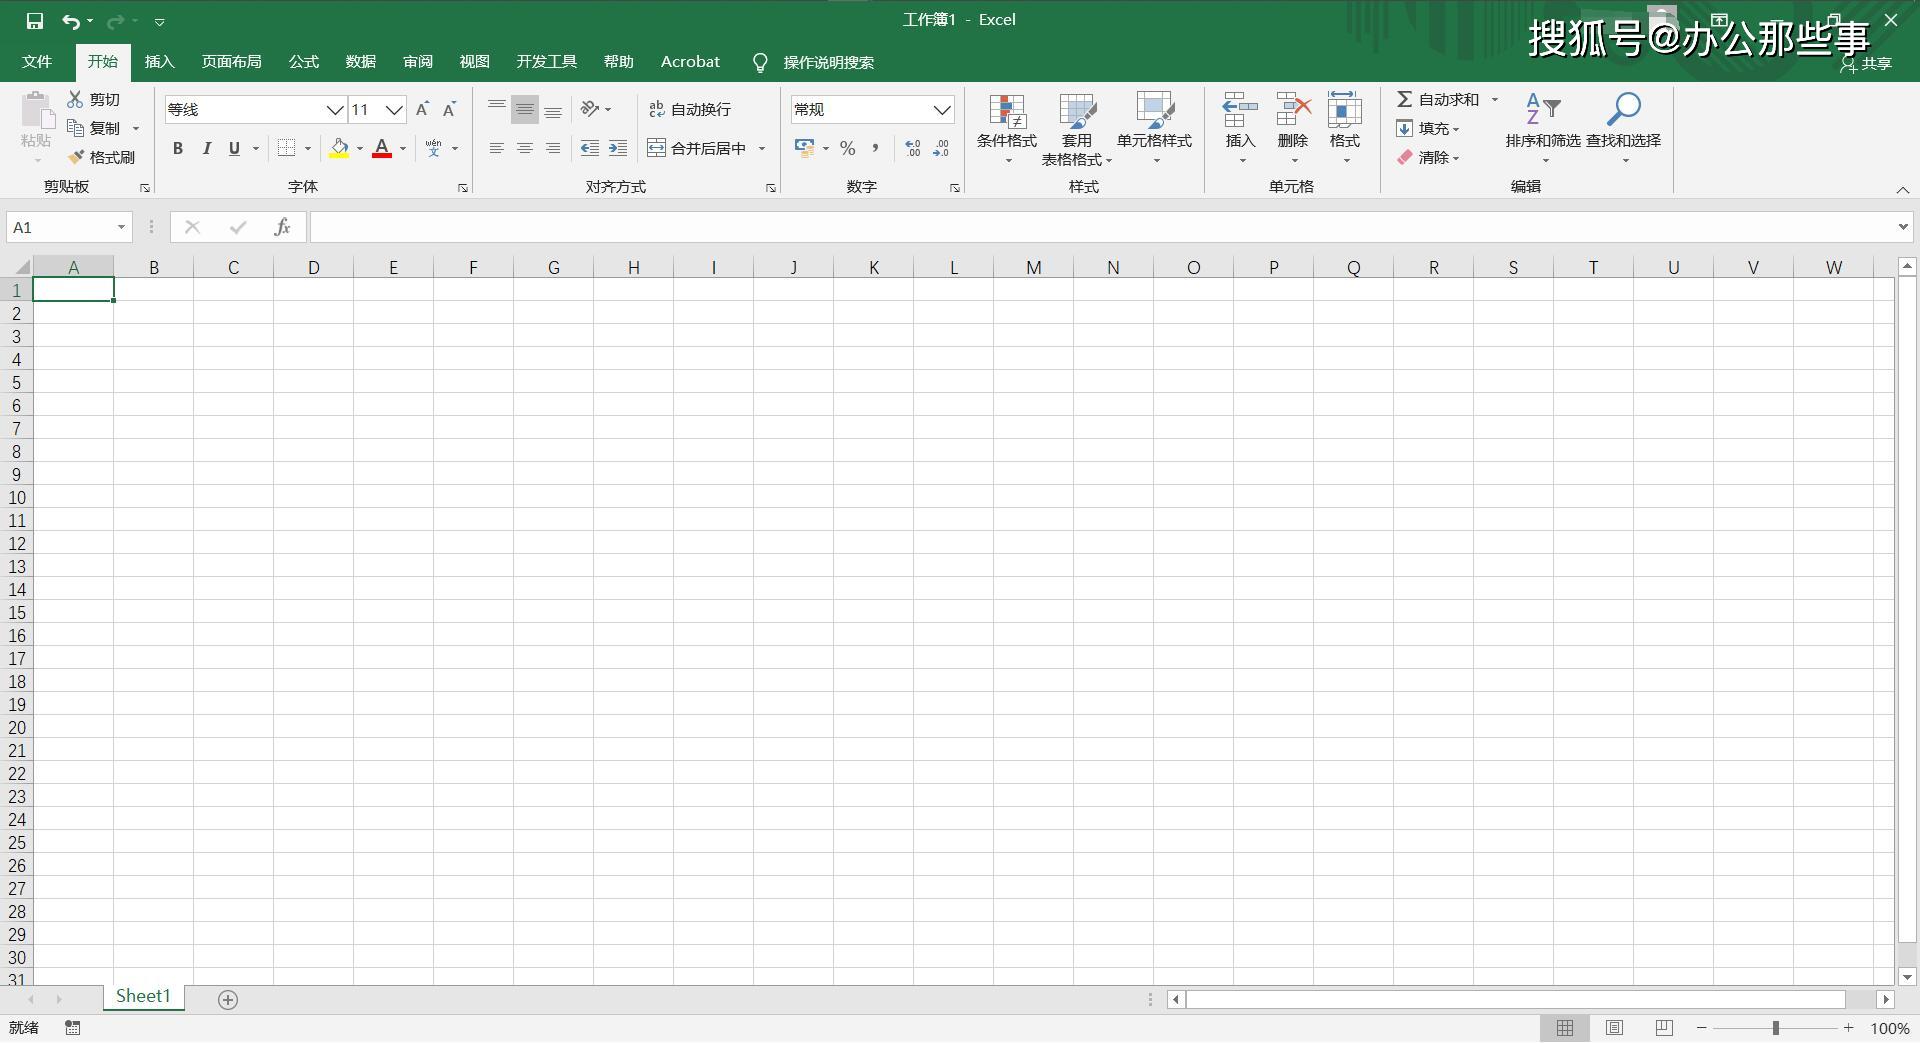Switch to Page Layout view in the status bar
The height and width of the screenshot is (1043, 1920).
pos(1614,1028)
